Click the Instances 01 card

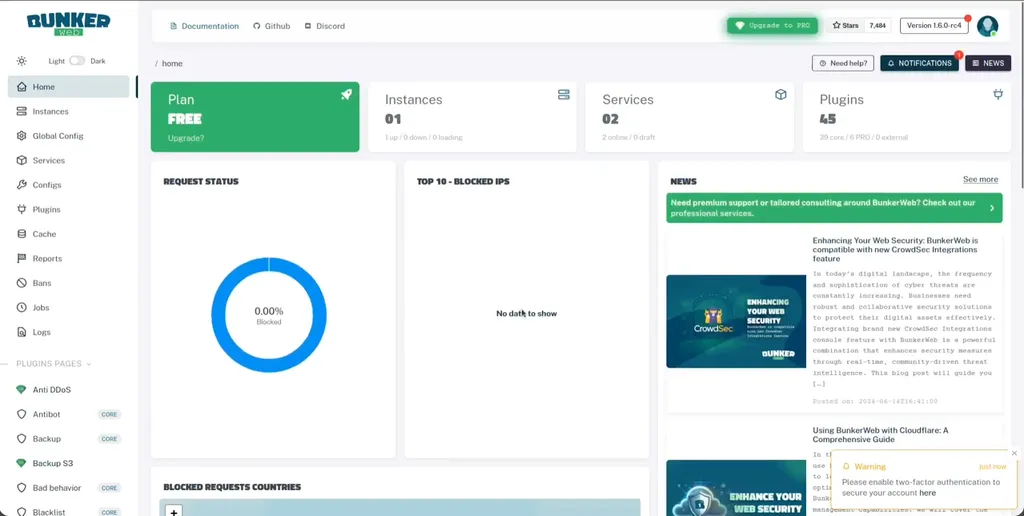[472, 117]
